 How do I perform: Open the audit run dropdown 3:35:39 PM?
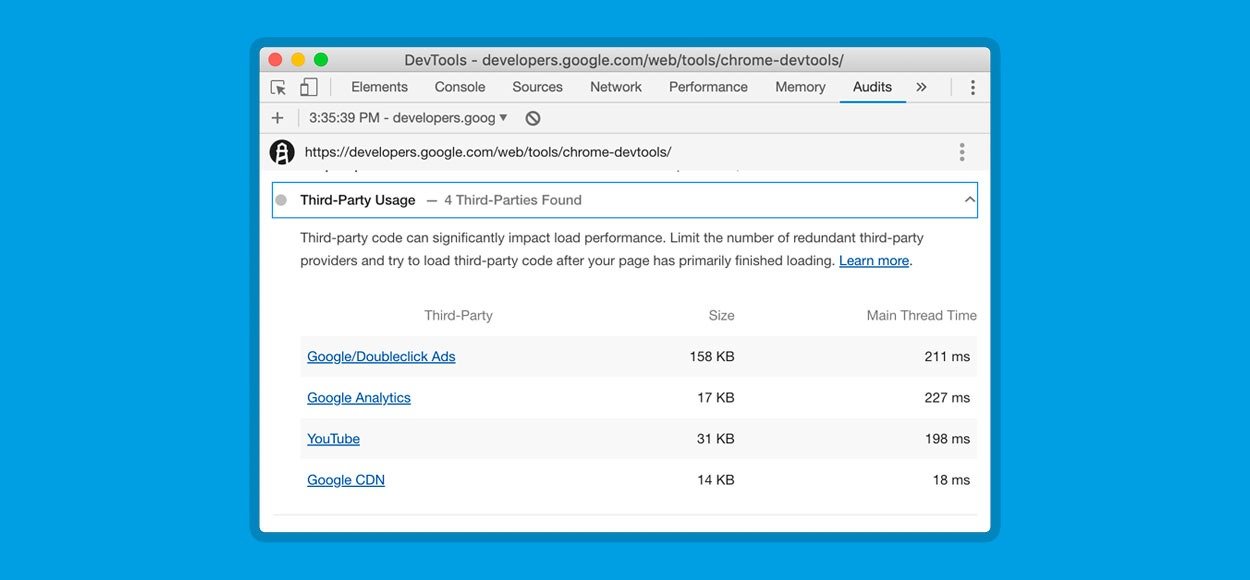point(408,118)
